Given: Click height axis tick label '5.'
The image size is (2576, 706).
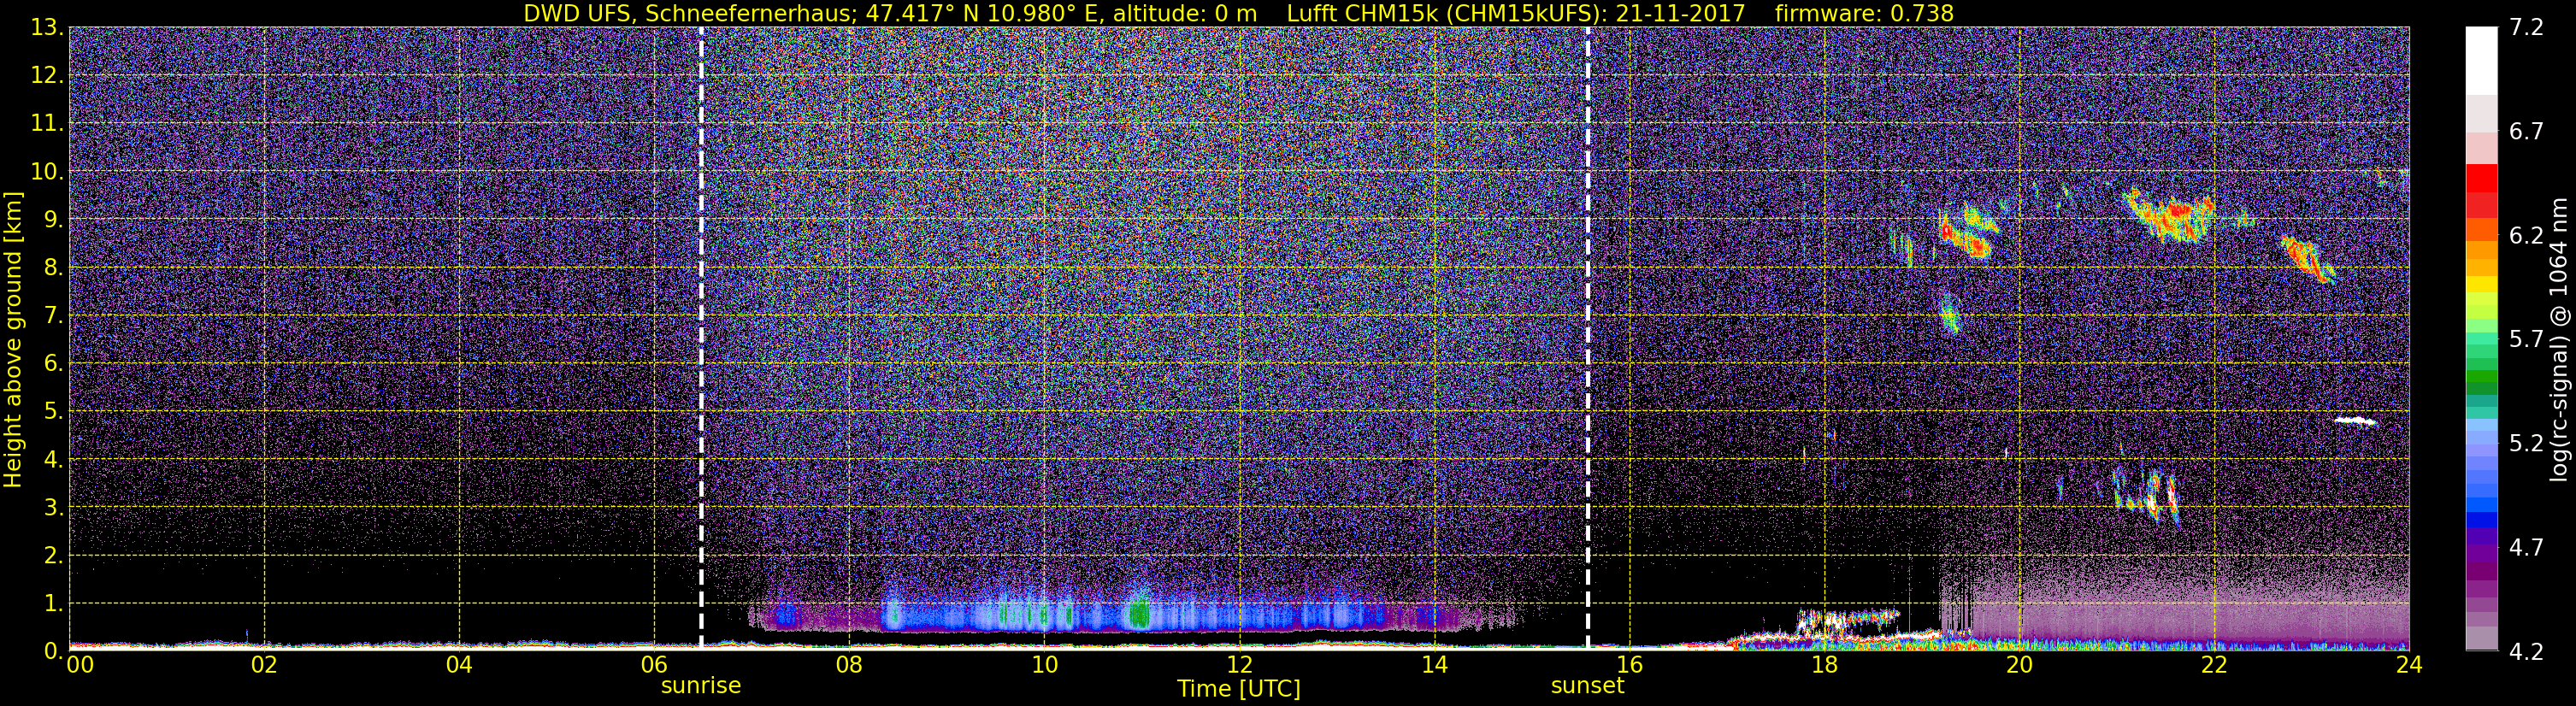Looking at the screenshot, I should (x=52, y=412).
